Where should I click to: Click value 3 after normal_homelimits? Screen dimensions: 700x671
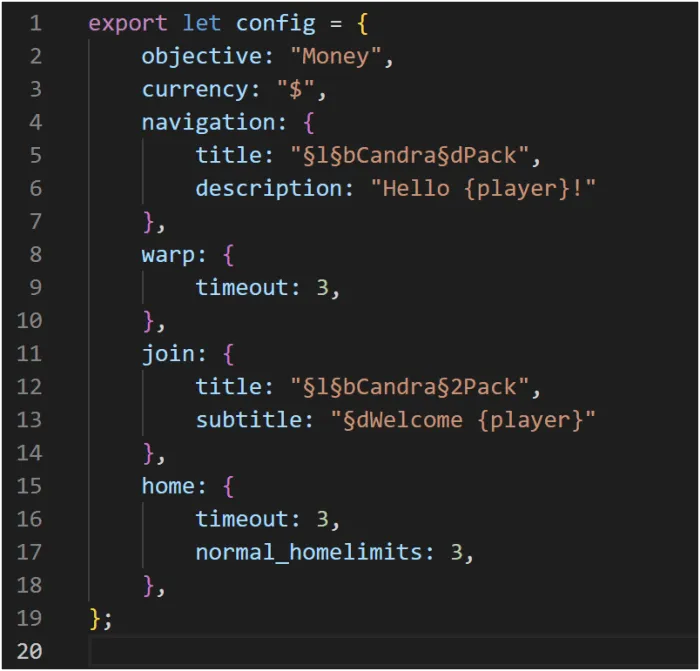456,552
